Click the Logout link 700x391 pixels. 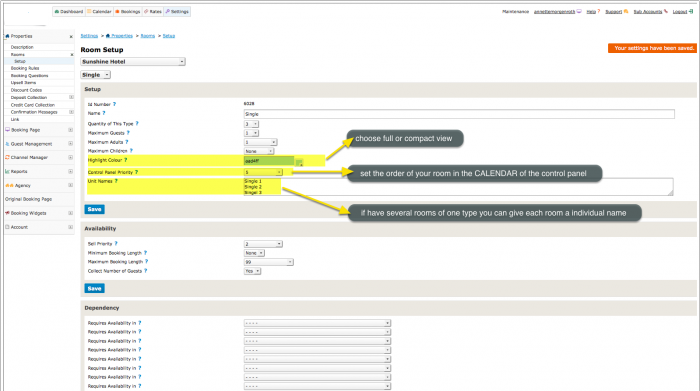(680, 12)
